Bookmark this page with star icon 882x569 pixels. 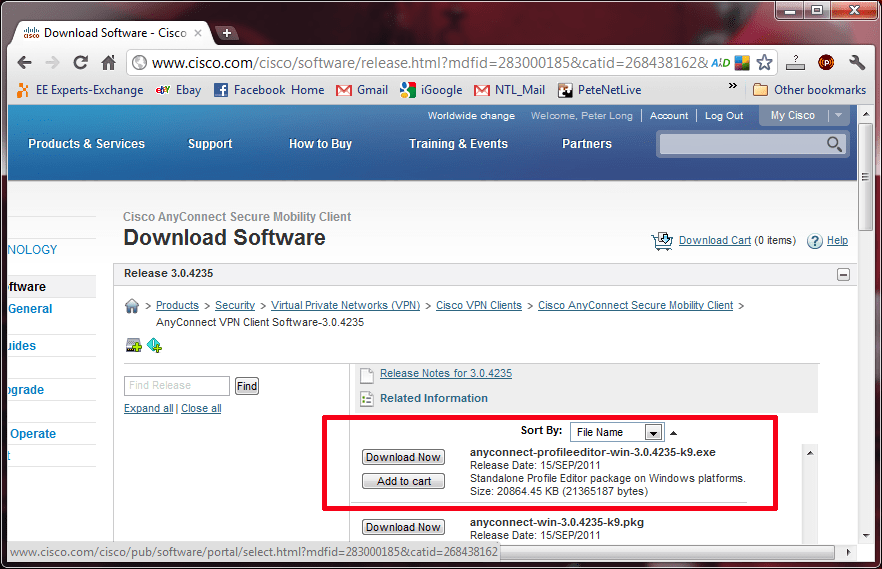pyautogui.click(x=764, y=62)
